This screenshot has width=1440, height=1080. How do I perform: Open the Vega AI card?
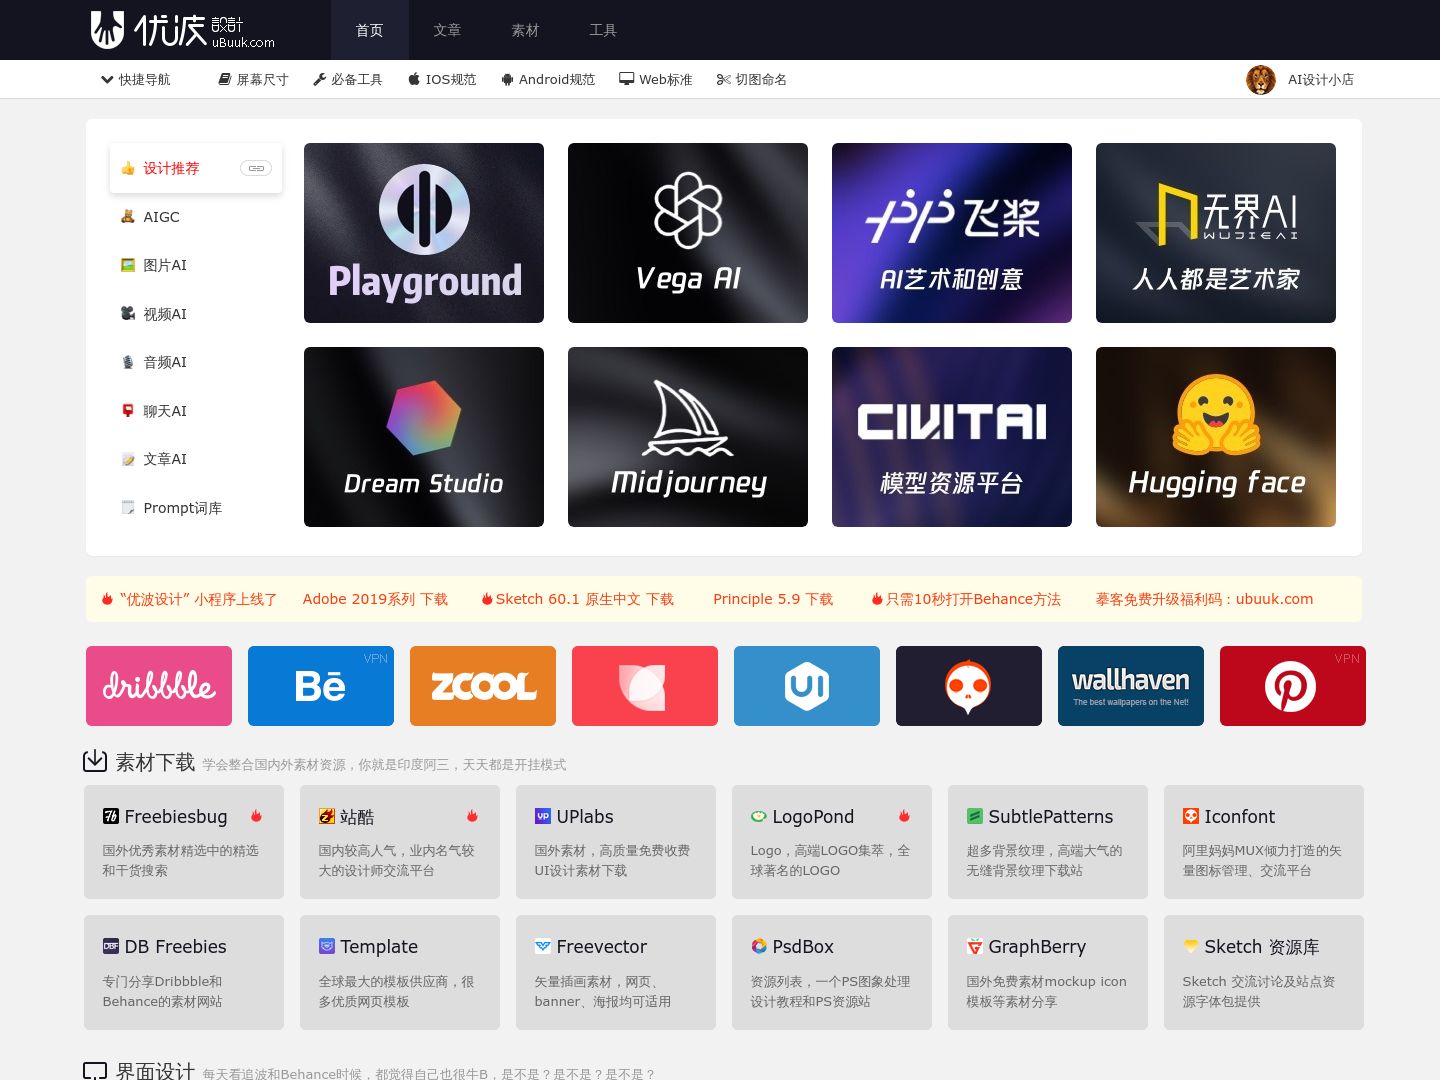688,233
